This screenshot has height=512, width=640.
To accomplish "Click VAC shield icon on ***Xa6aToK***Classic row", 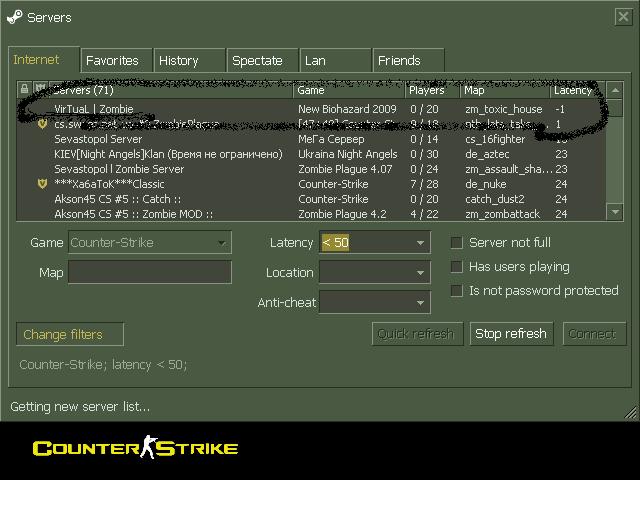I will tap(42, 184).
